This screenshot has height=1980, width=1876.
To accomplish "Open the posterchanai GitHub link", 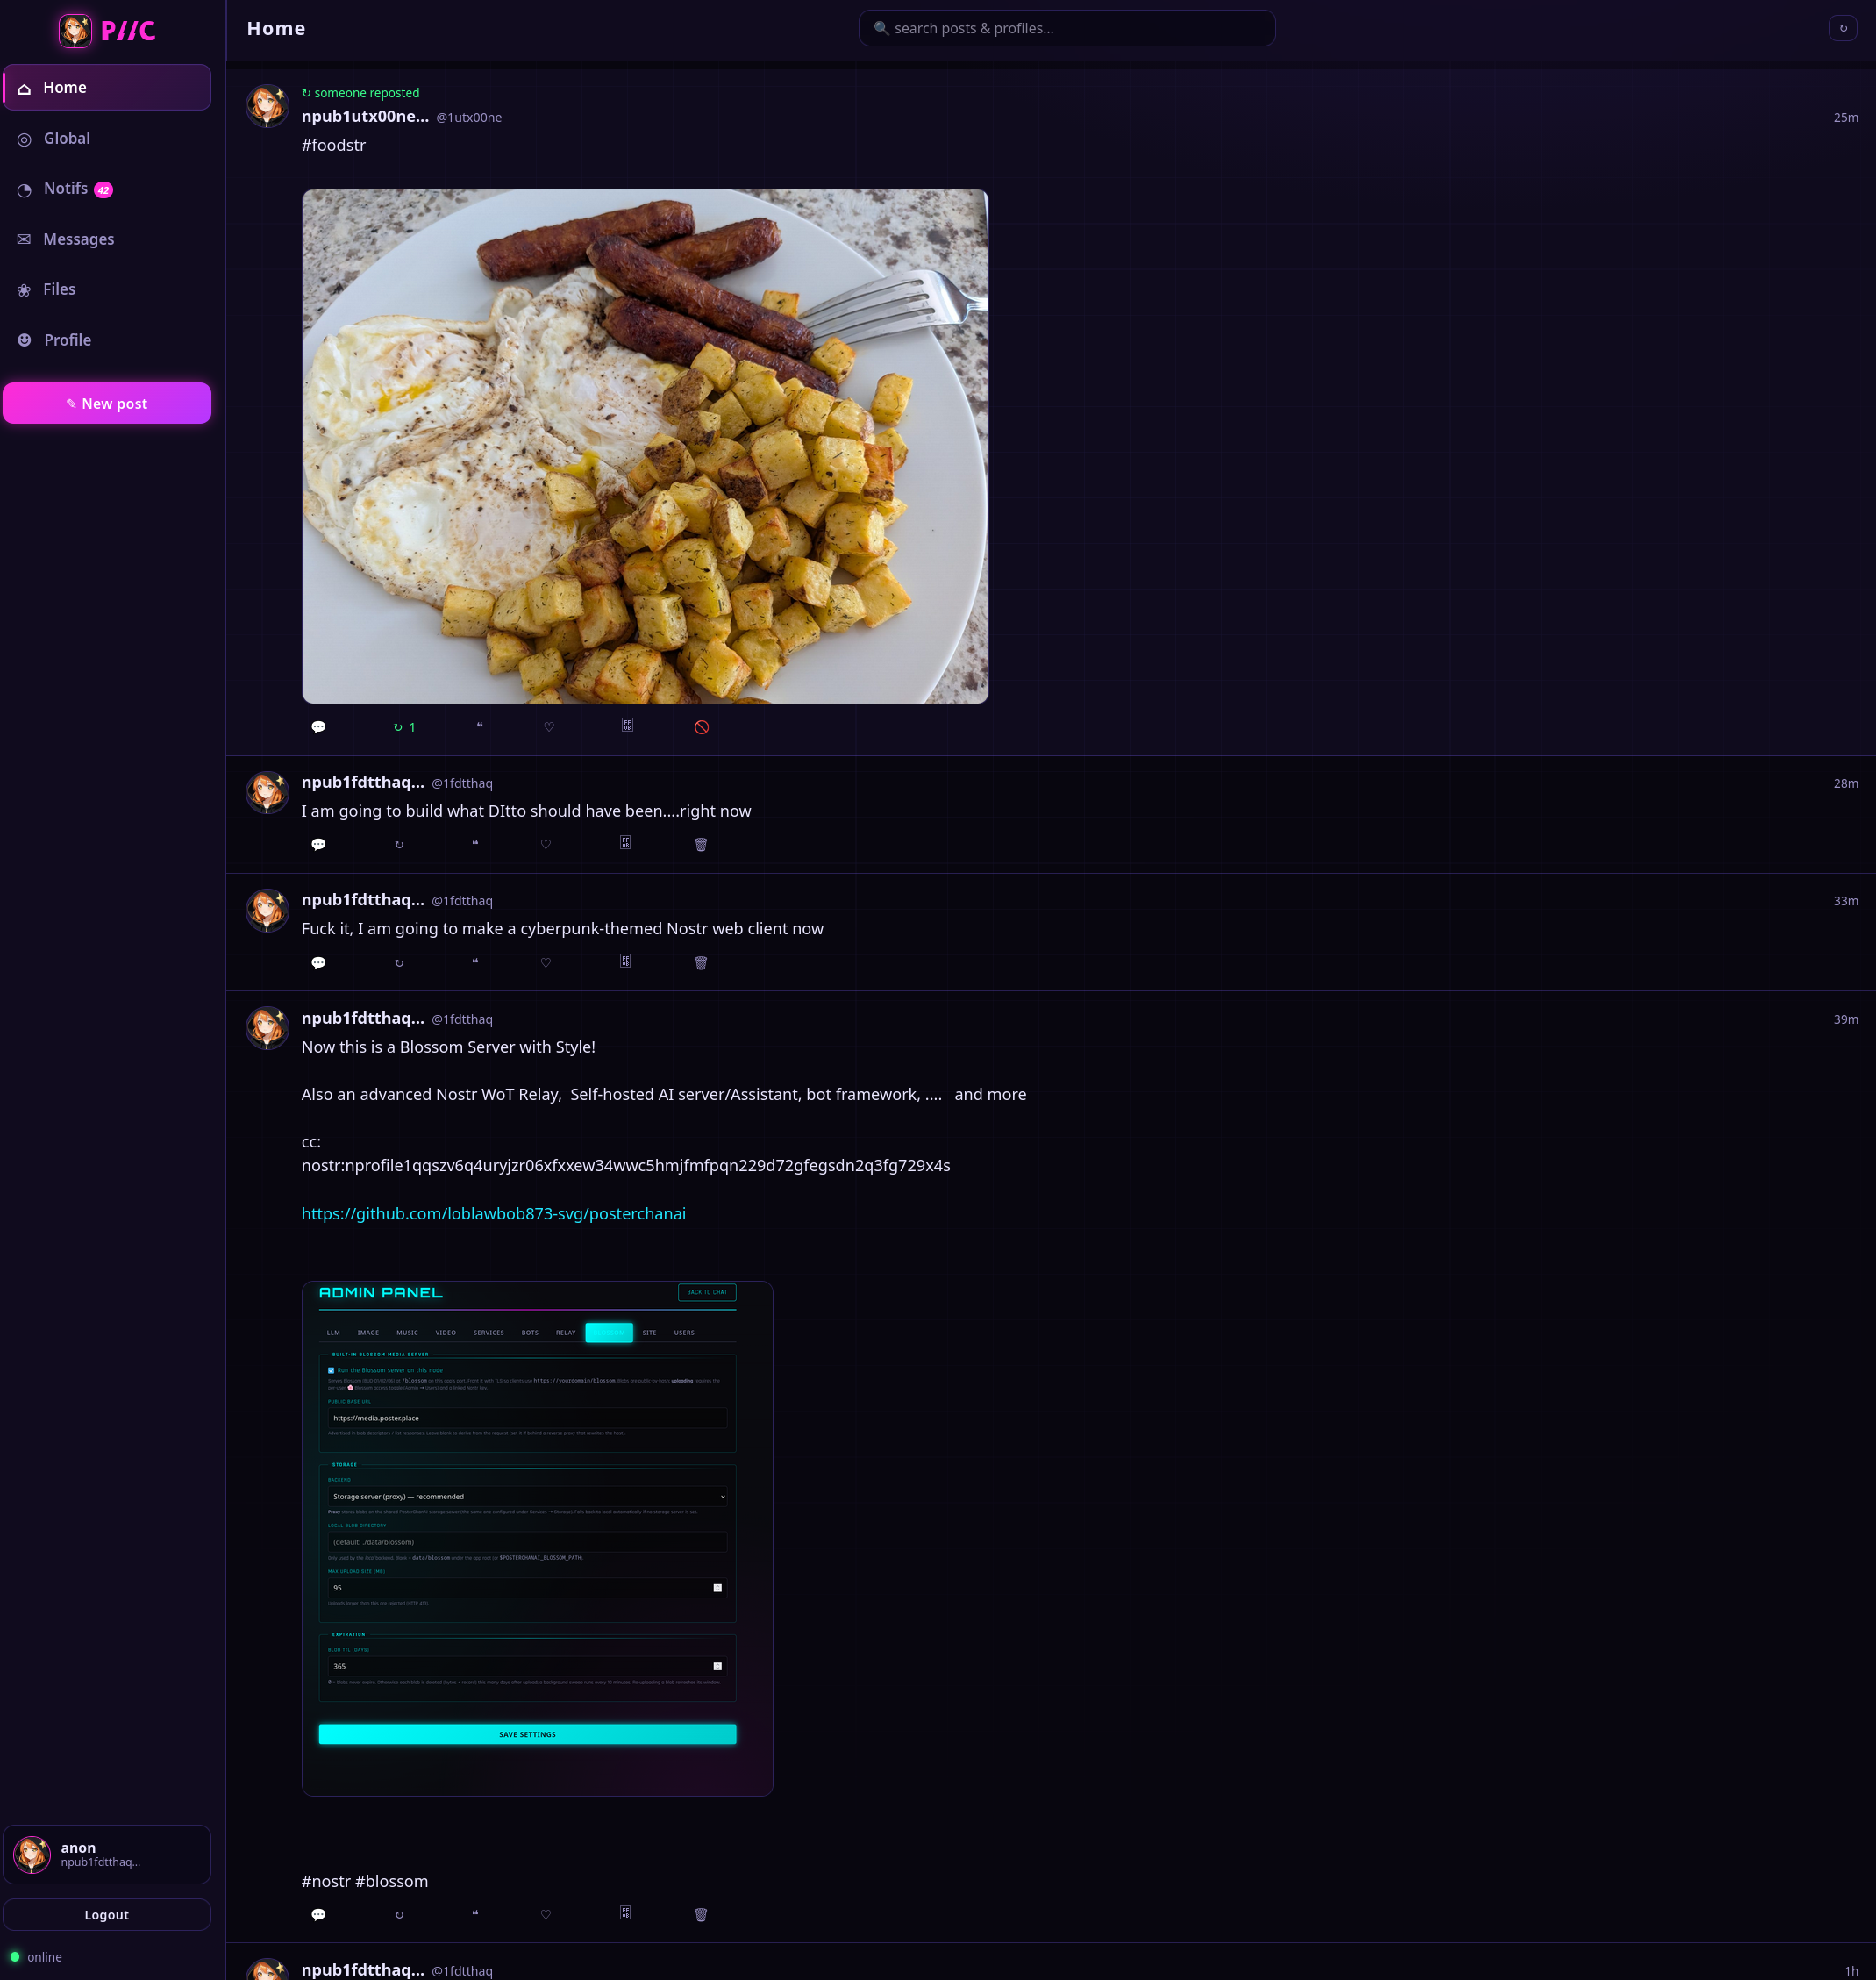I will [x=493, y=1213].
